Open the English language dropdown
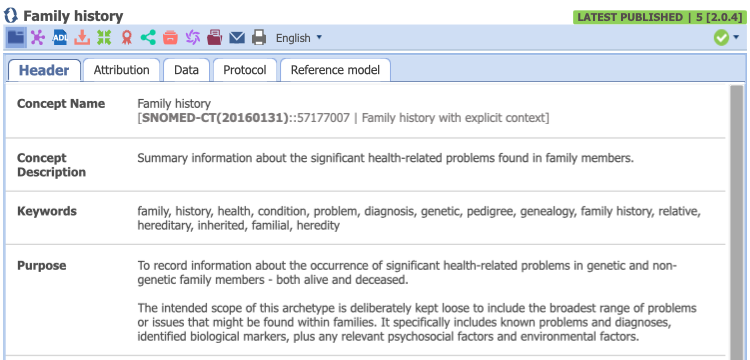This screenshot has width=750, height=360. coord(299,38)
